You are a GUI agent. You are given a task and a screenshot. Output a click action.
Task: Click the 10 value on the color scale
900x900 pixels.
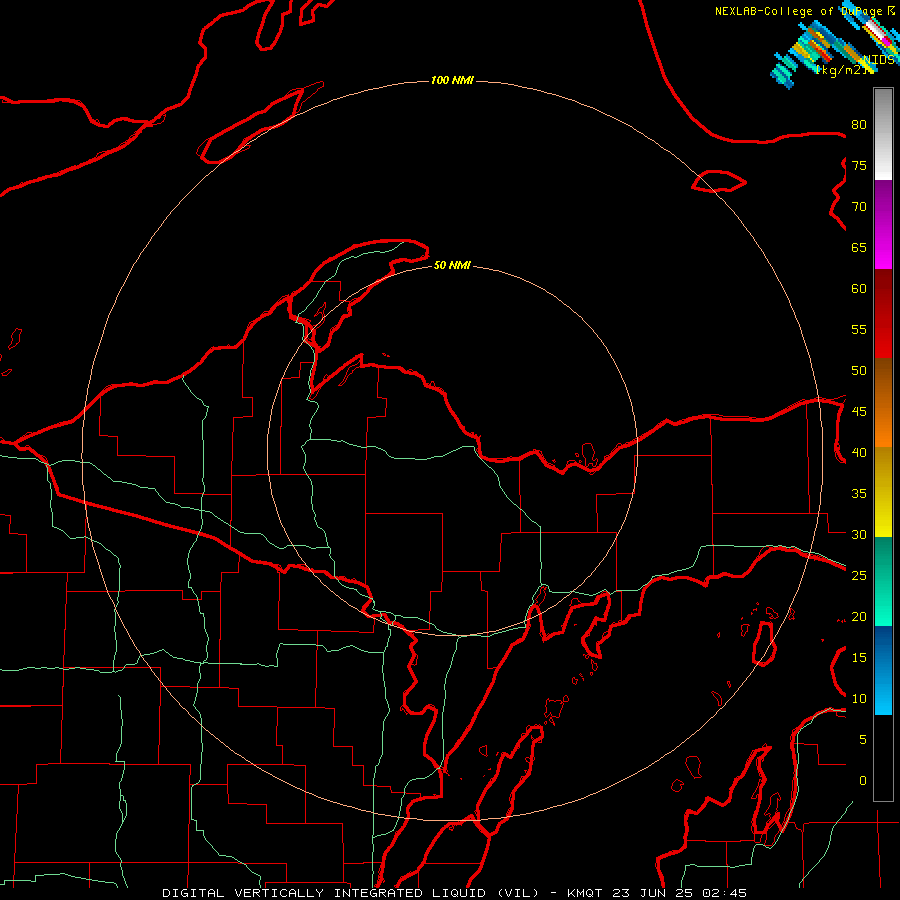pyautogui.click(x=859, y=699)
